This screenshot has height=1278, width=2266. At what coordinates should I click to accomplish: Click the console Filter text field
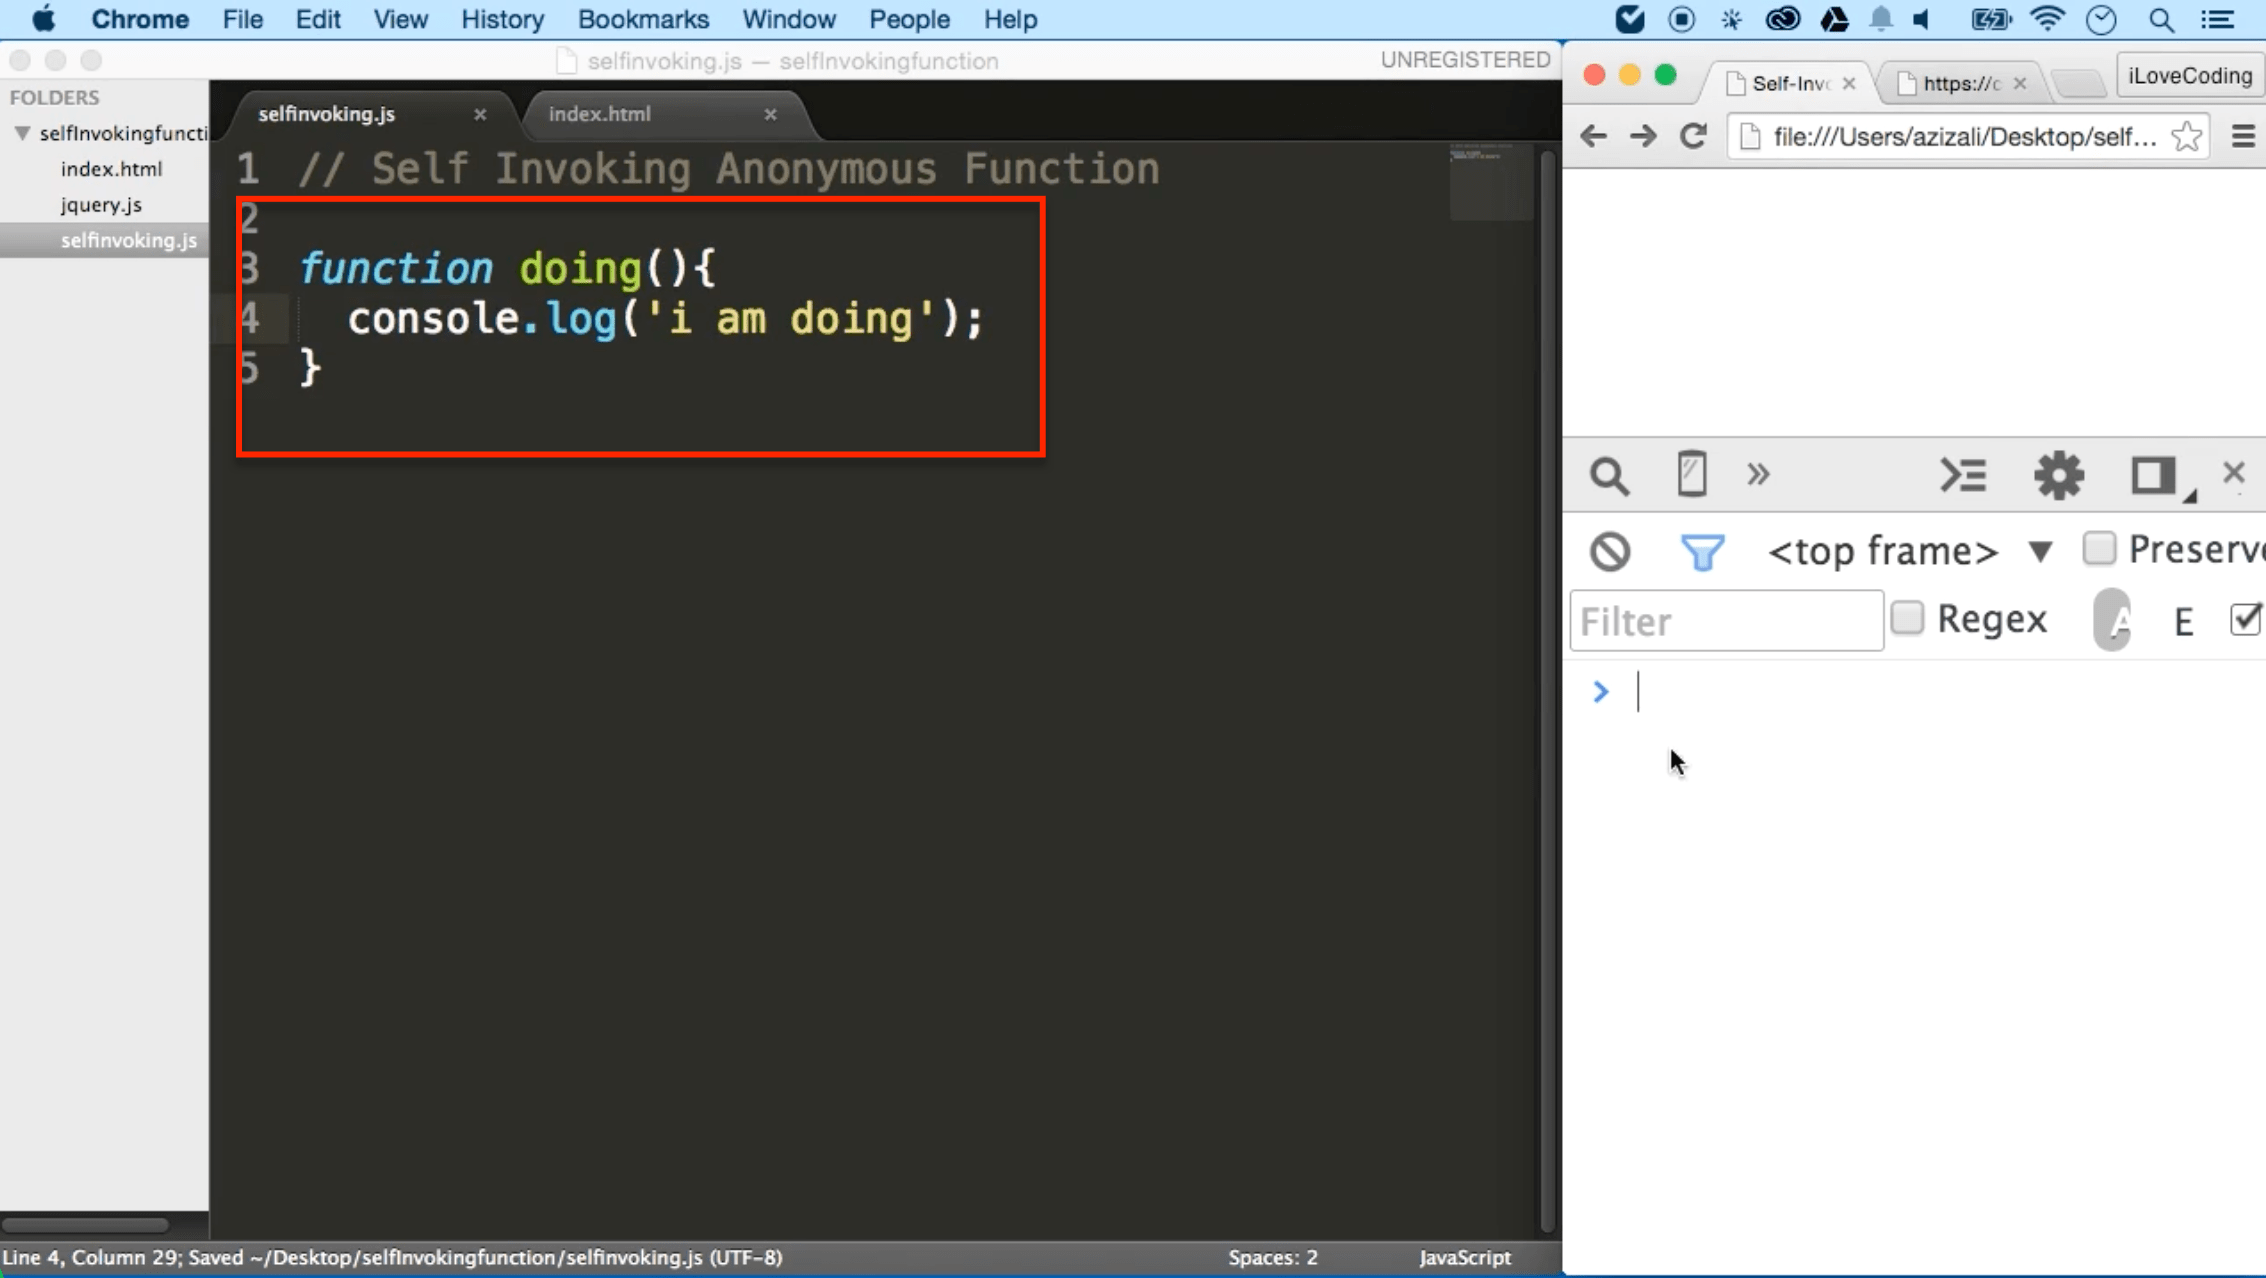tap(1725, 621)
